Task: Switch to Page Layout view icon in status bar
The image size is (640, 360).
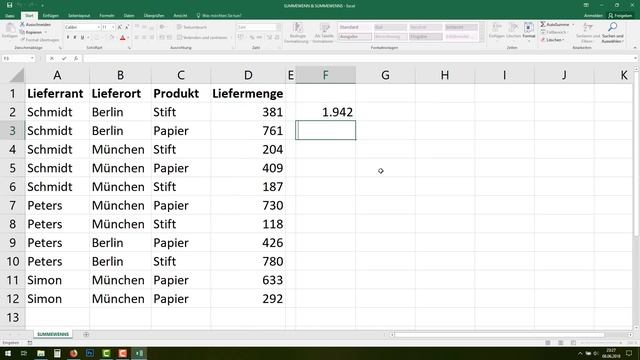Action: point(561,343)
